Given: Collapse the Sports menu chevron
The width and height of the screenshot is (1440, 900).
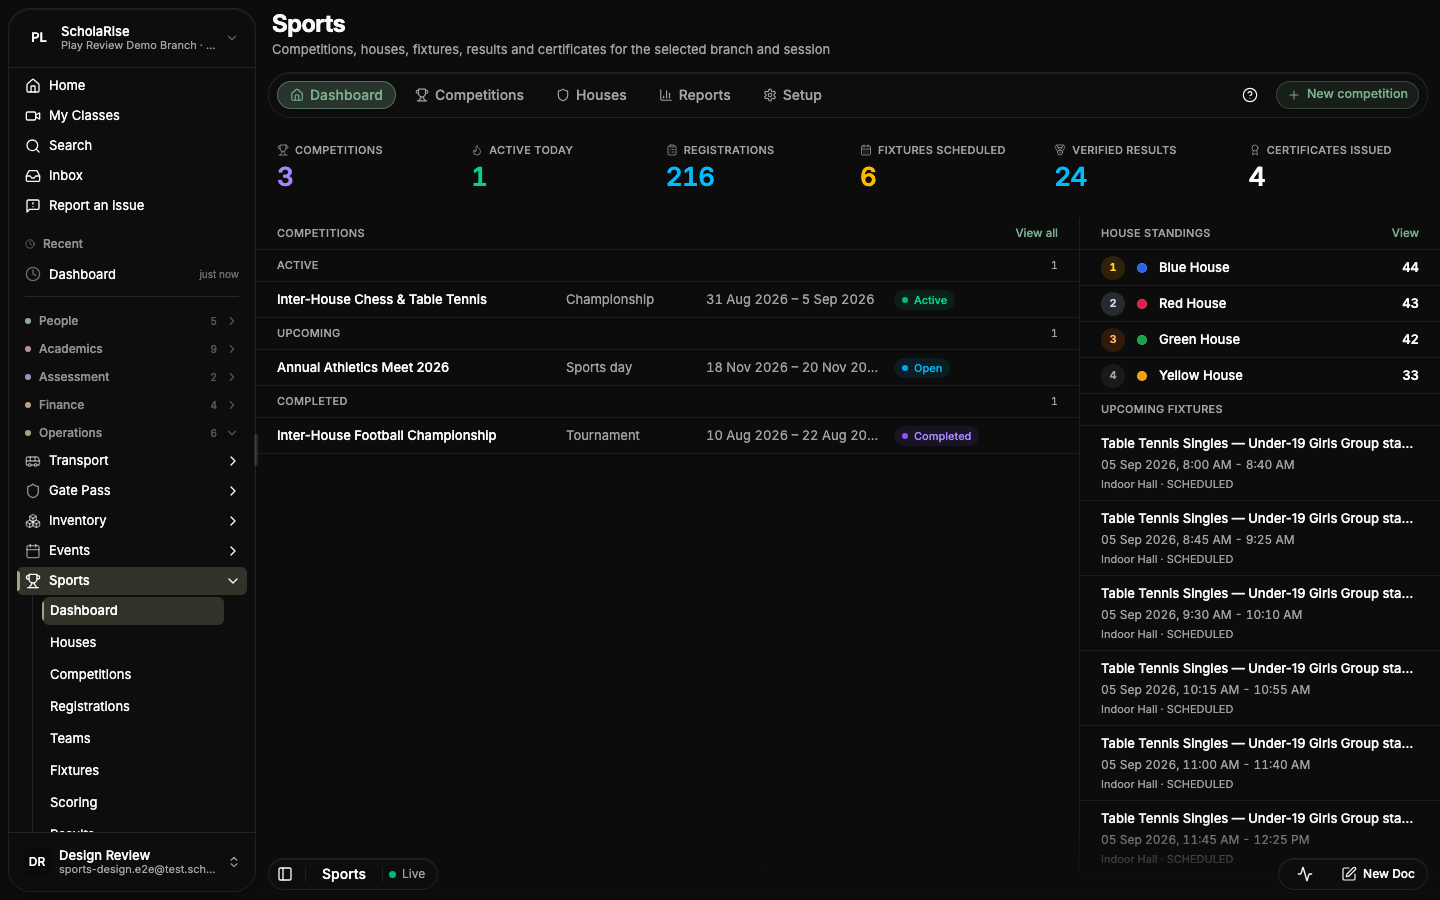Looking at the screenshot, I should click(x=233, y=581).
